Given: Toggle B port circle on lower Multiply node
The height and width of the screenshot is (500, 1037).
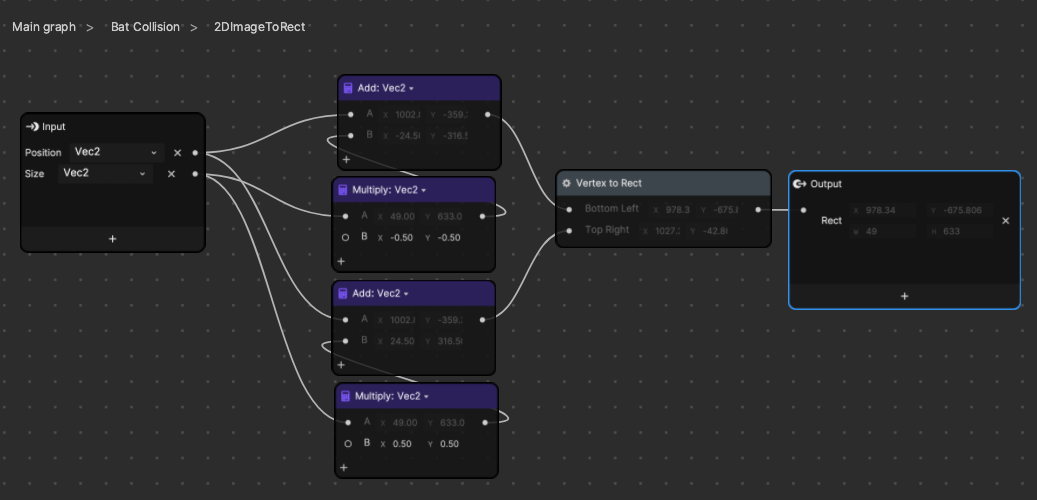Looking at the screenshot, I should pos(348,444).
